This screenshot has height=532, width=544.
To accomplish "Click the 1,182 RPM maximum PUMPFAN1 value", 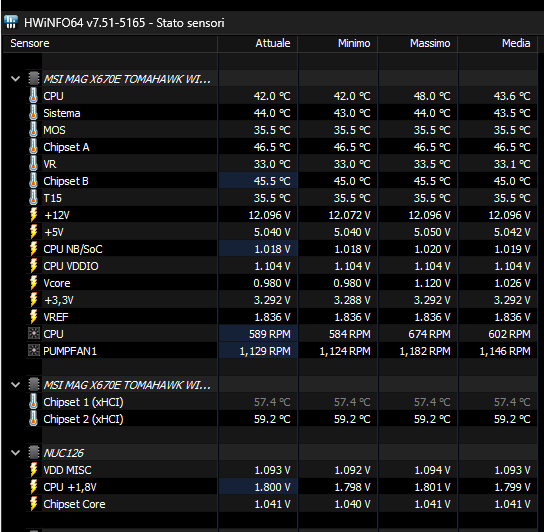I will pos(425,351).
